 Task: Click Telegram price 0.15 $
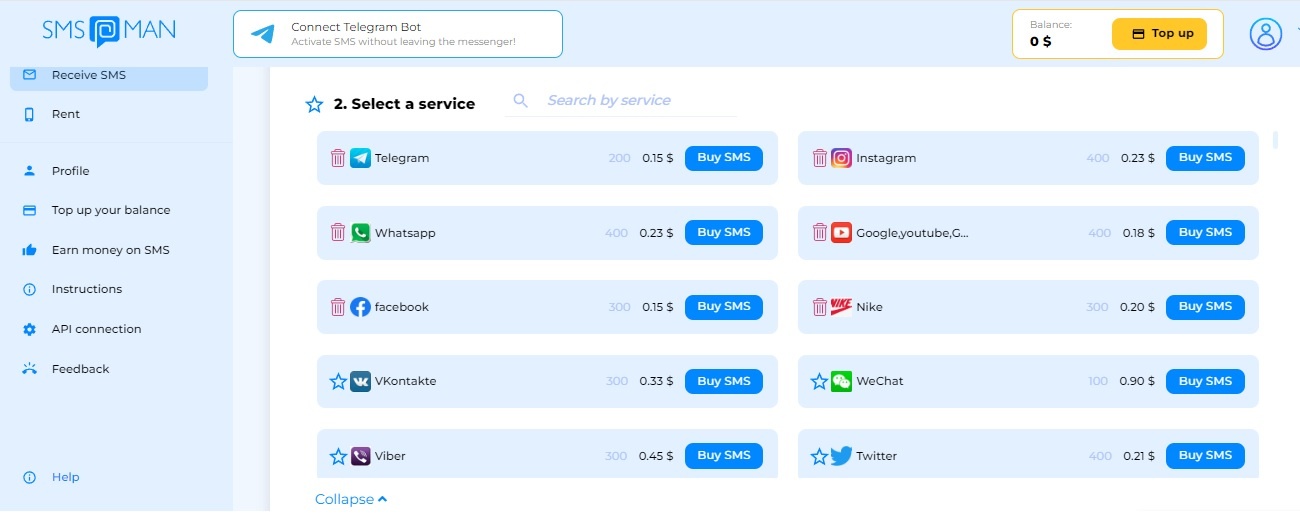657,158
